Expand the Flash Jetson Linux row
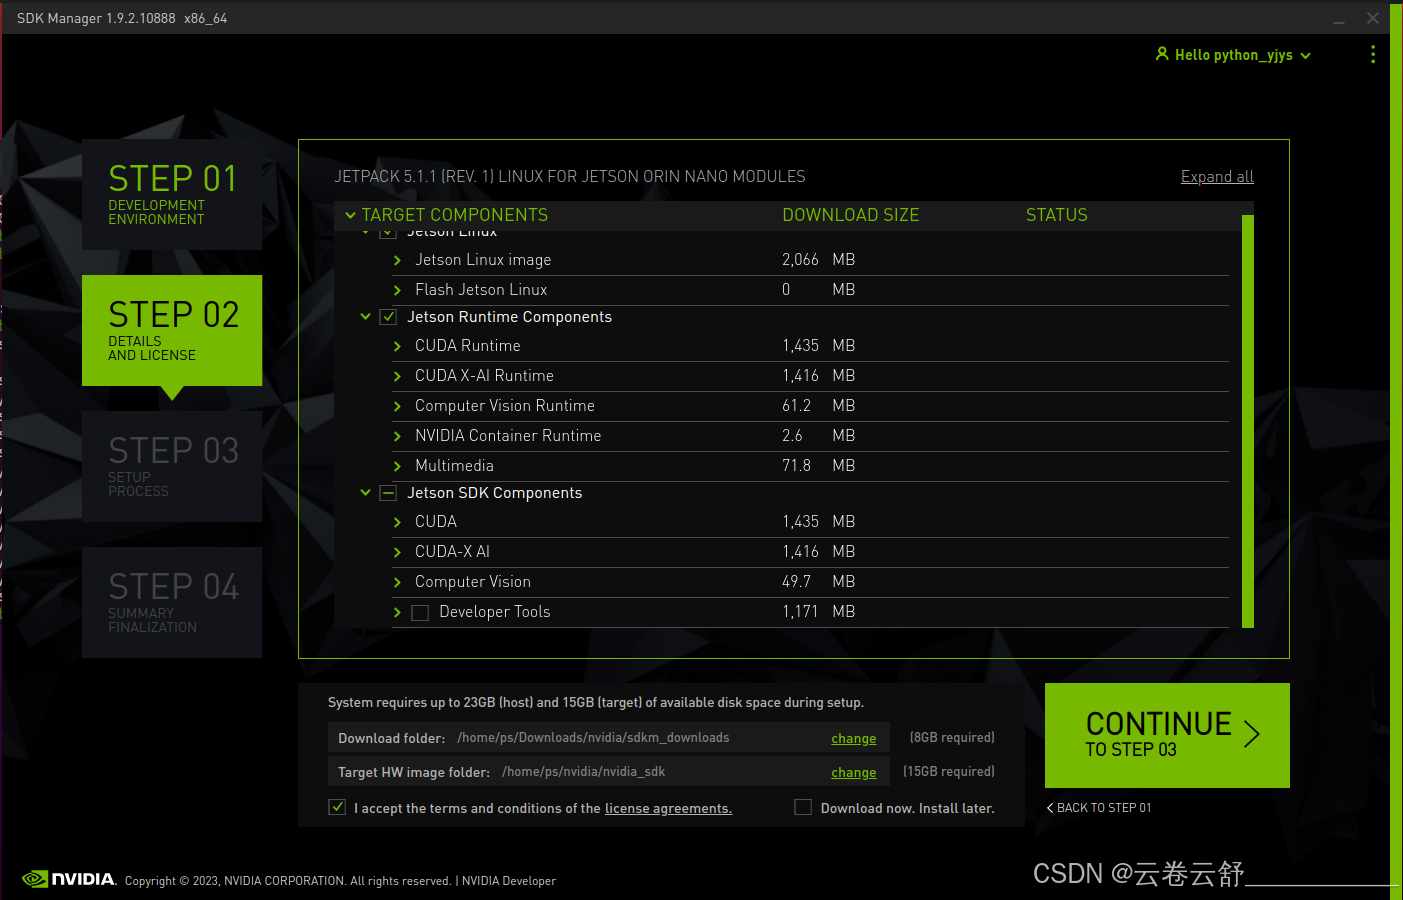The image size is (1403, 900). 397,290
